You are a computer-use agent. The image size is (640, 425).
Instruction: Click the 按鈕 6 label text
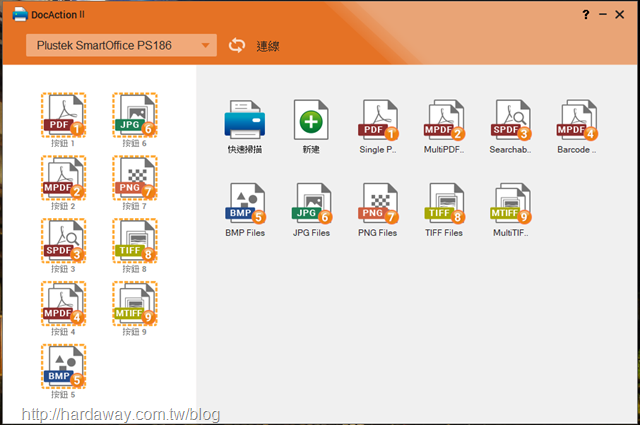134,143
